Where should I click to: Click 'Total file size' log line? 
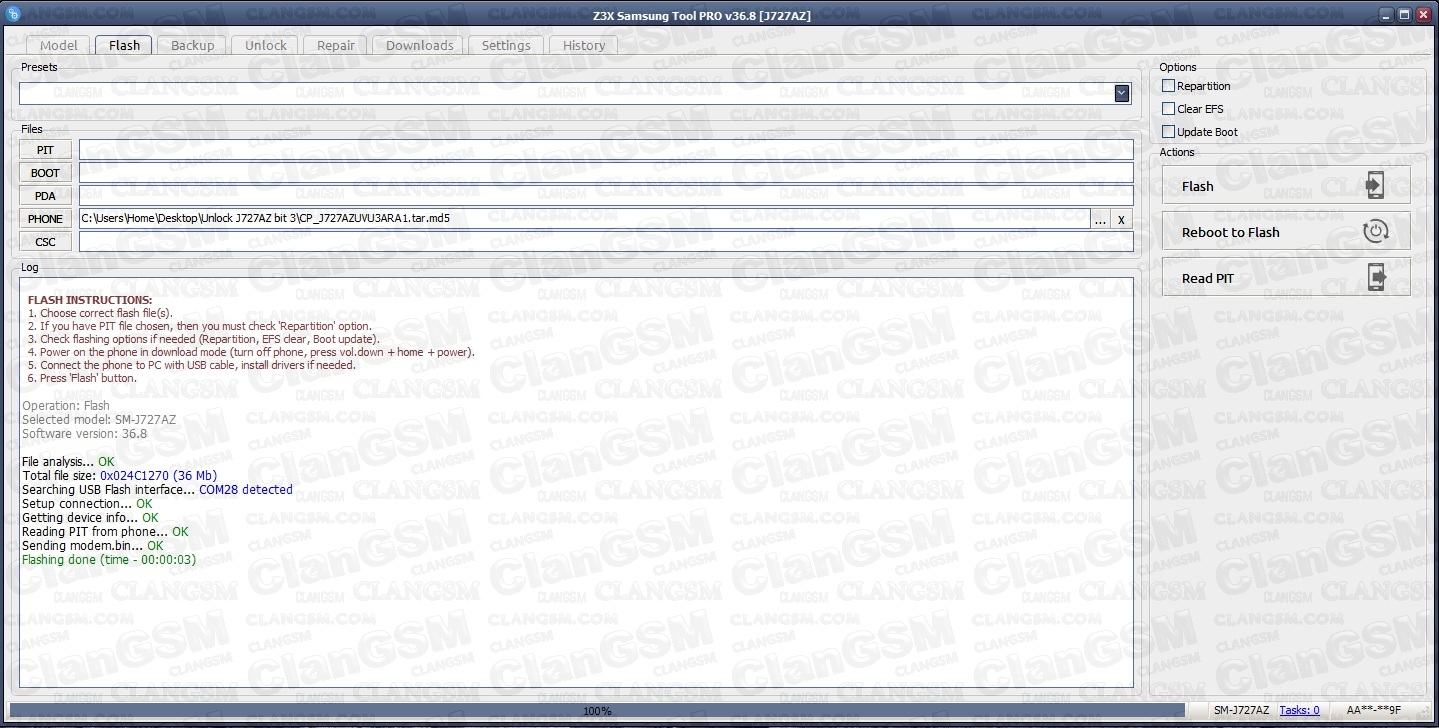[x=119, y=476]
